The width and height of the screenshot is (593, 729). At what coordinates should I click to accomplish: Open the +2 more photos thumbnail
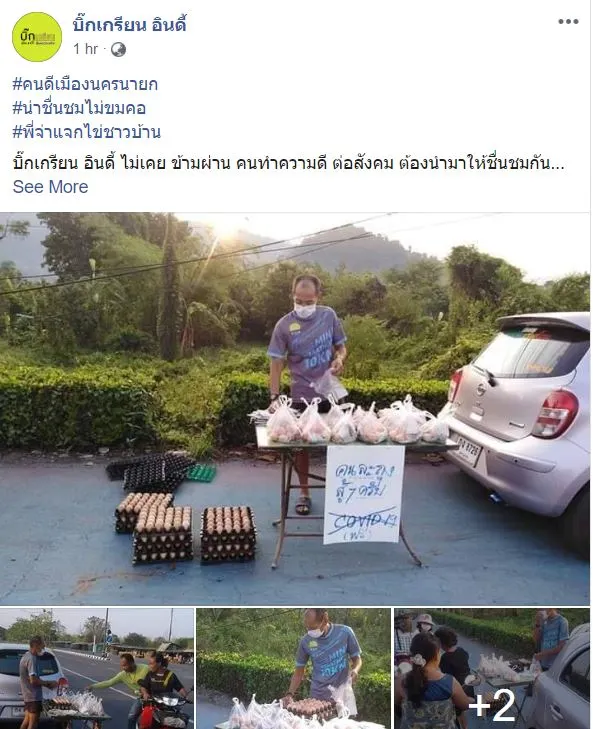click(x=492, y=669)
